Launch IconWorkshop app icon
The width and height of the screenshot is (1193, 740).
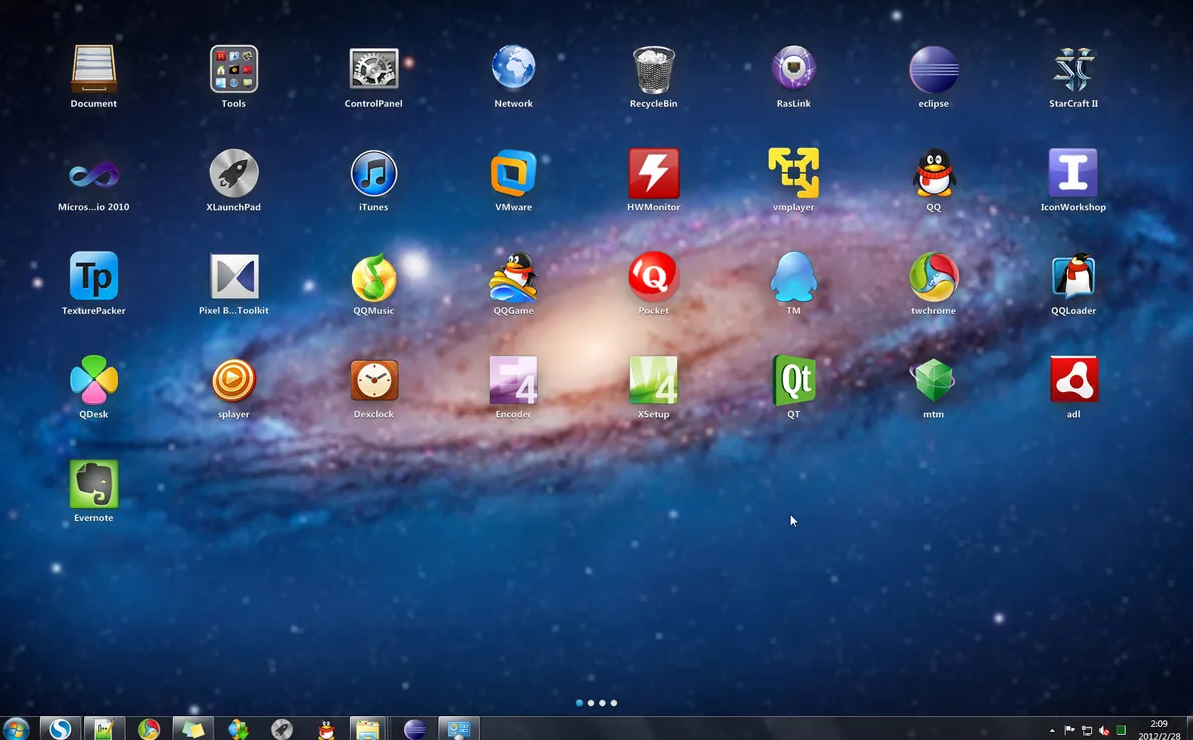[x=1074, y=173]
